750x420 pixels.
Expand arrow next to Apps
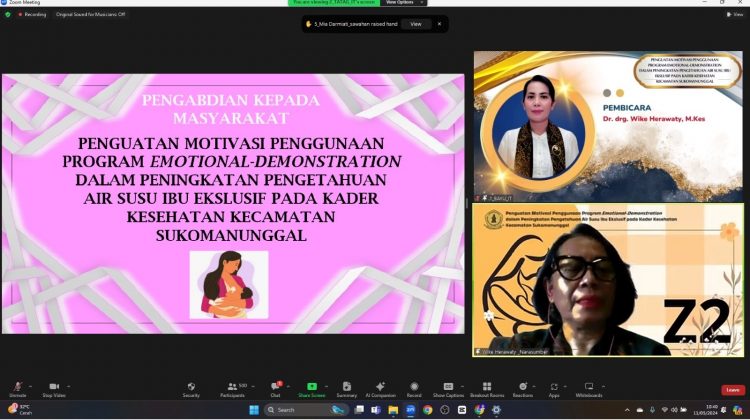(x=565, y=387)
